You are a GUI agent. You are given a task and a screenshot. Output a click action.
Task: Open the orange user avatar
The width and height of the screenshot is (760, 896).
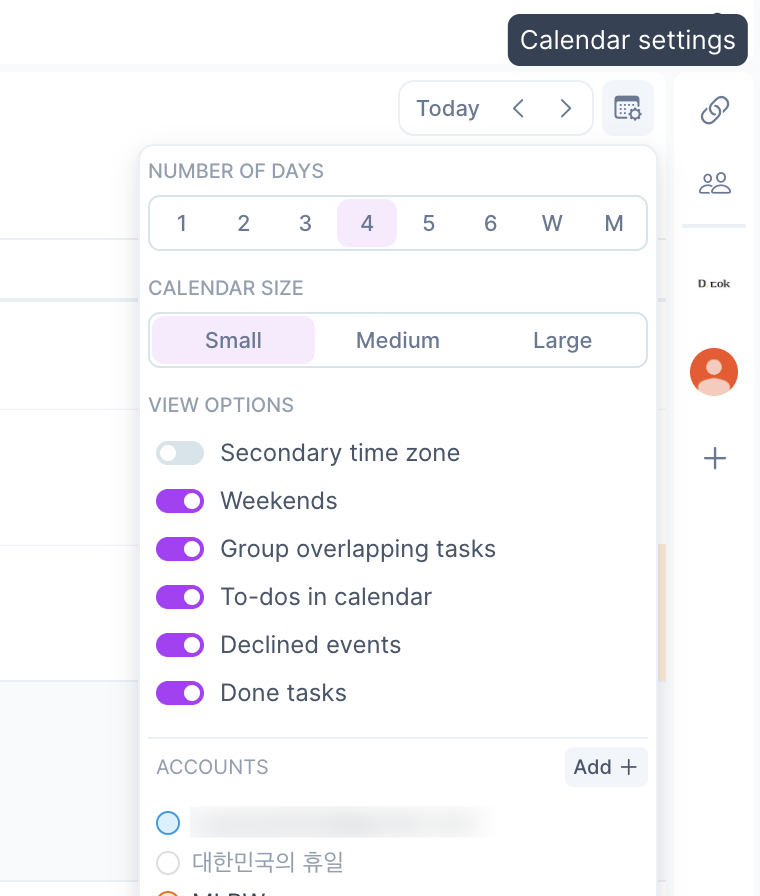tap(714, 372)
